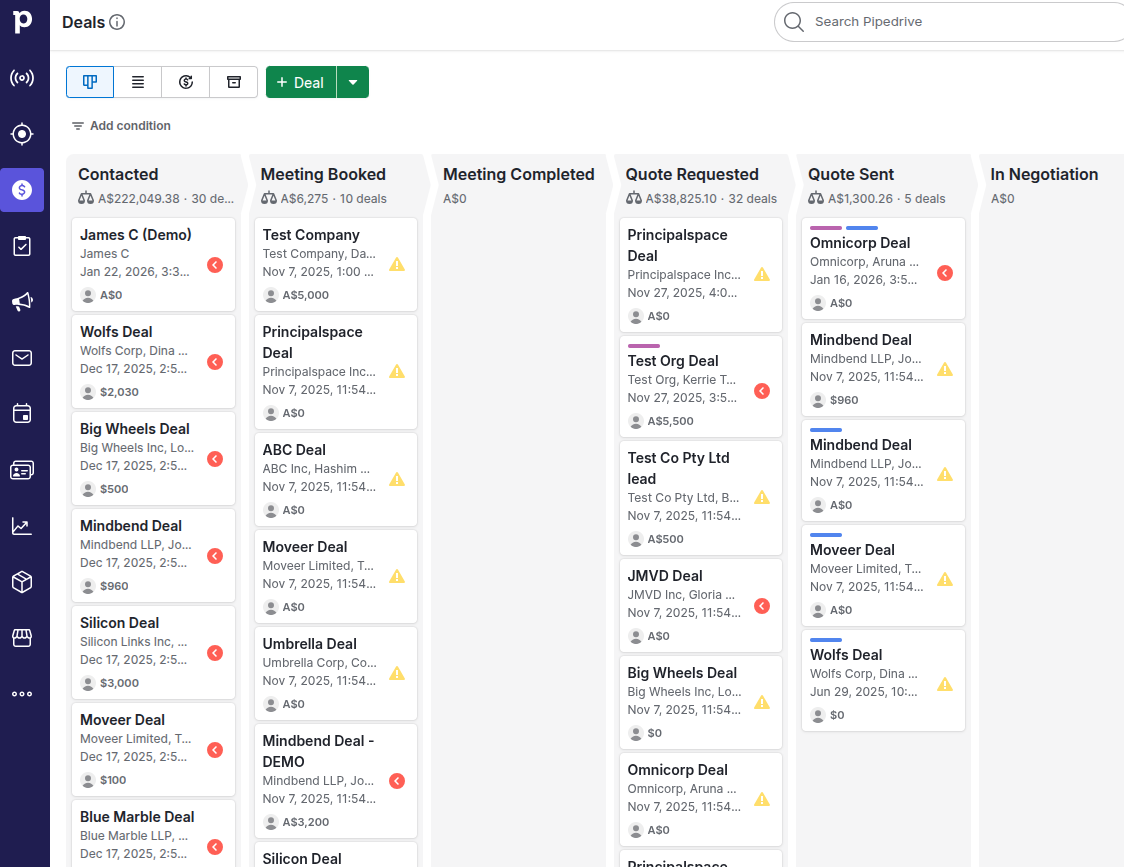
Task: Open the Blue Marble Deal card
Action: click(153, 834)
